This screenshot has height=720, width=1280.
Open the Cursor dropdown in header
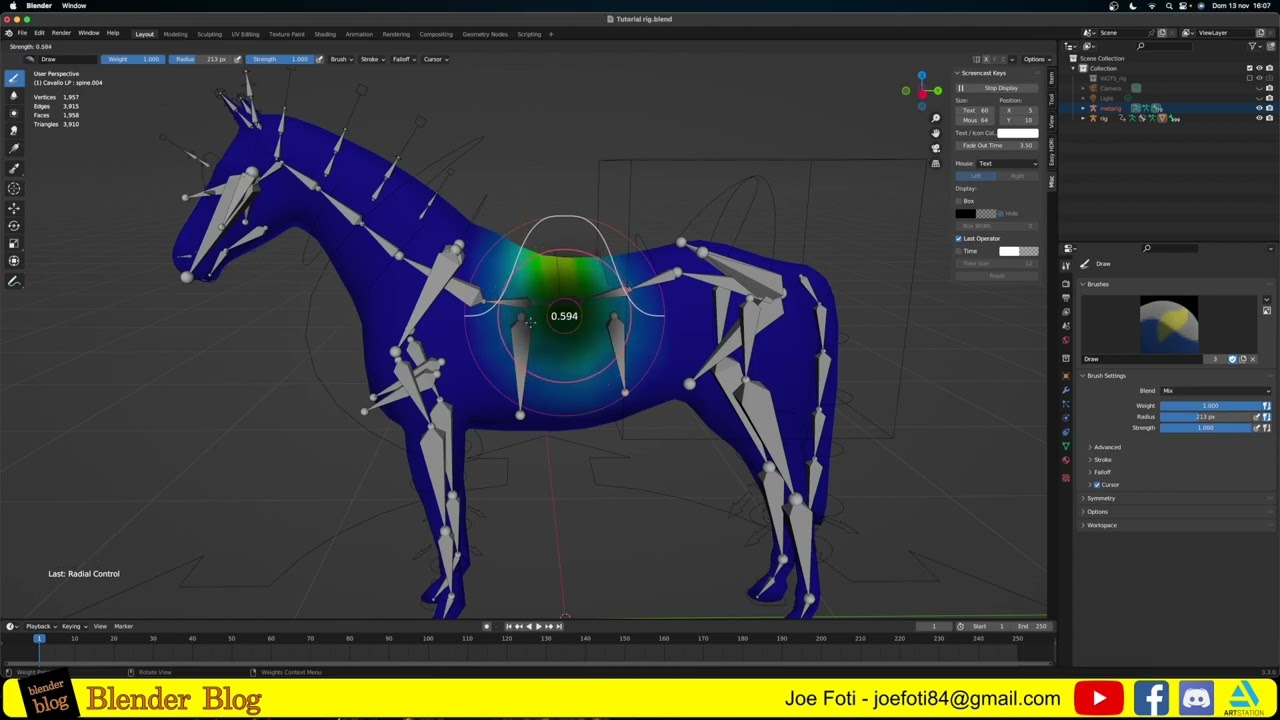[435, 59]
